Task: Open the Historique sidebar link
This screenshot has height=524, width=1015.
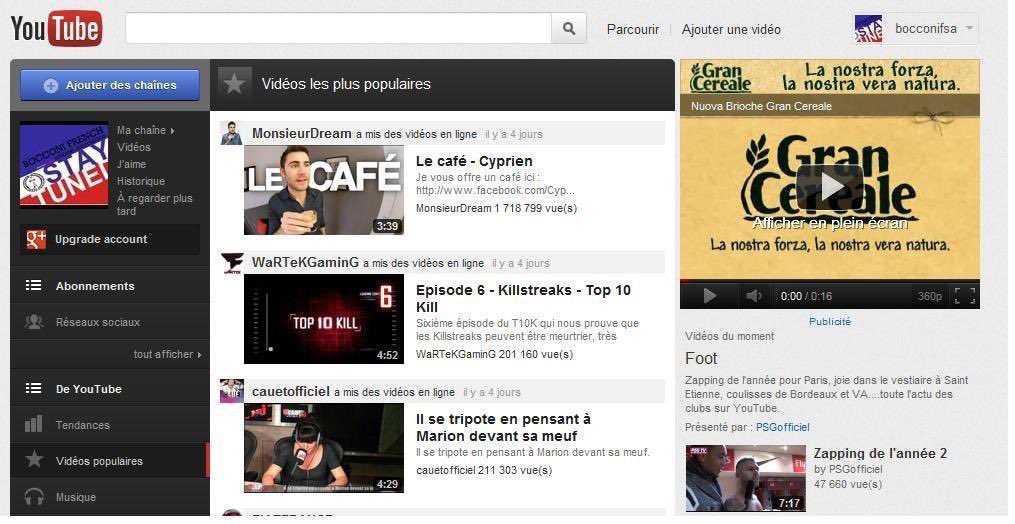Action: [140, 181]
